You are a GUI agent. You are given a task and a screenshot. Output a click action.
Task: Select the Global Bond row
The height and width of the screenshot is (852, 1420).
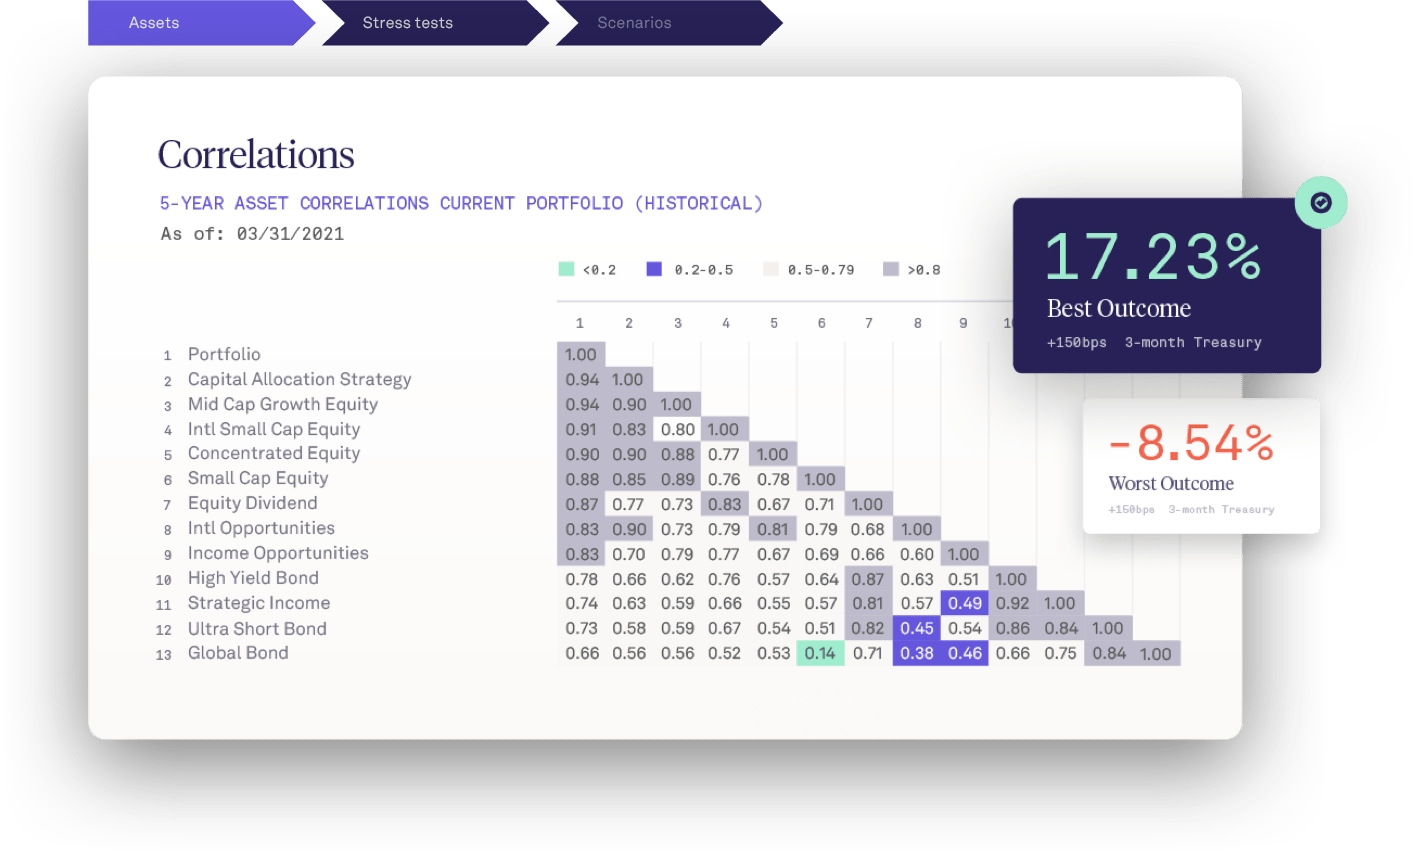coord(238,653)
